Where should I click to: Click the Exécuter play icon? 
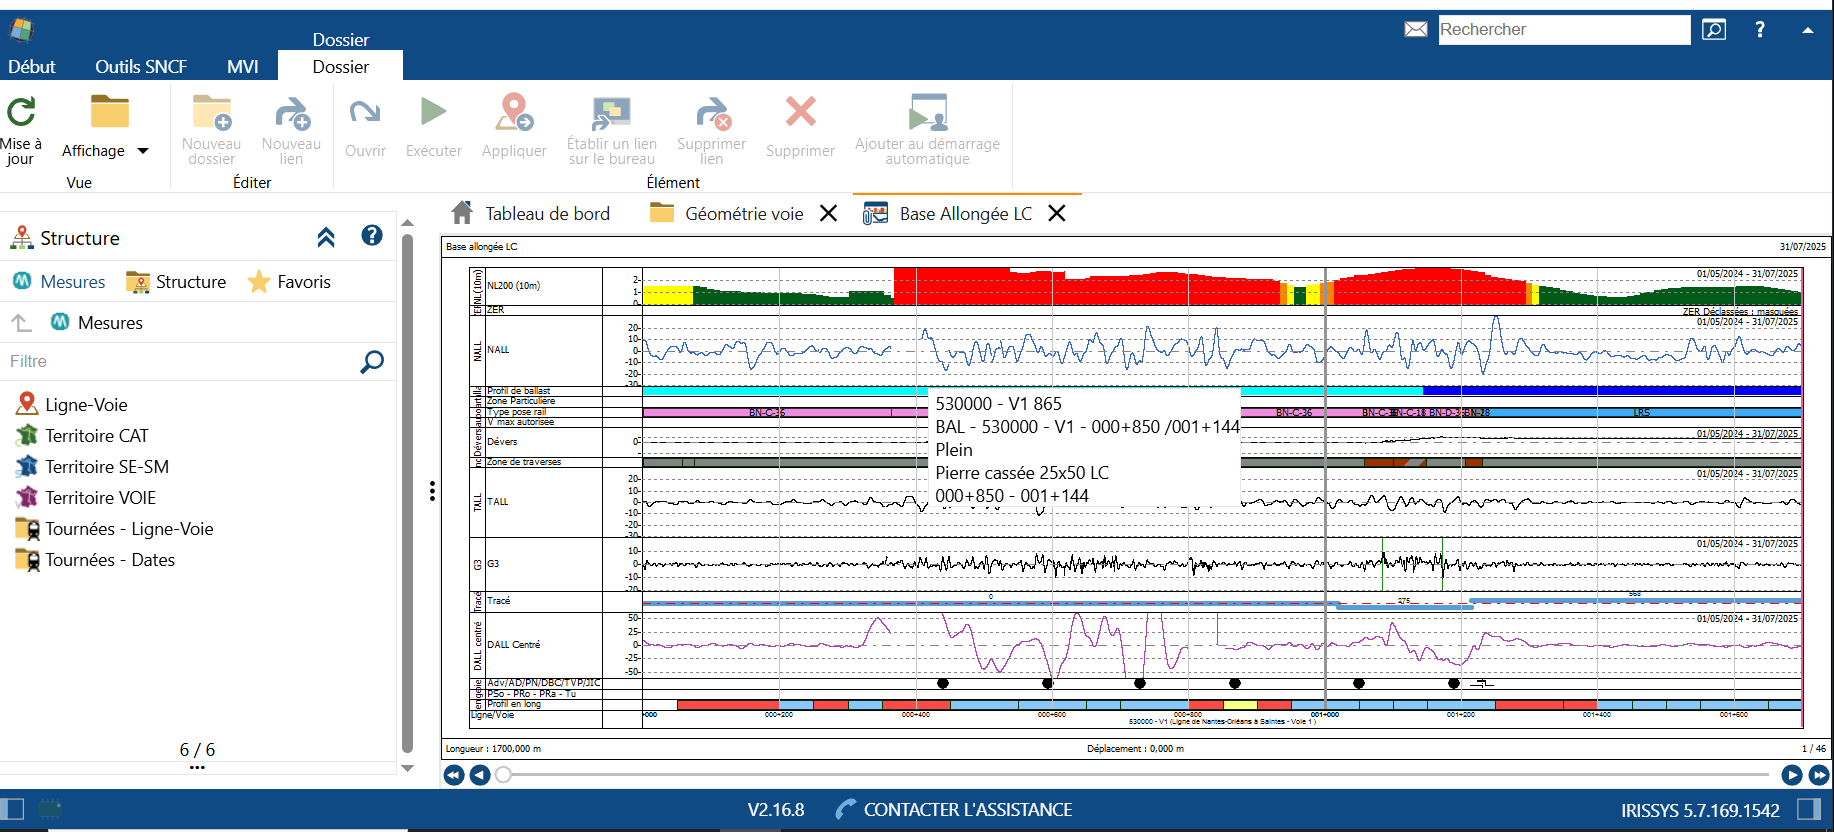(x=433, y=112)
